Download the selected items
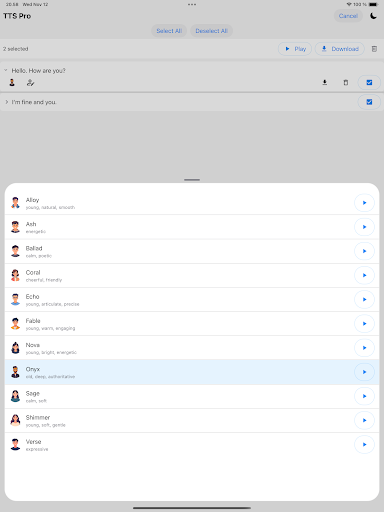 tap(340, 49)
